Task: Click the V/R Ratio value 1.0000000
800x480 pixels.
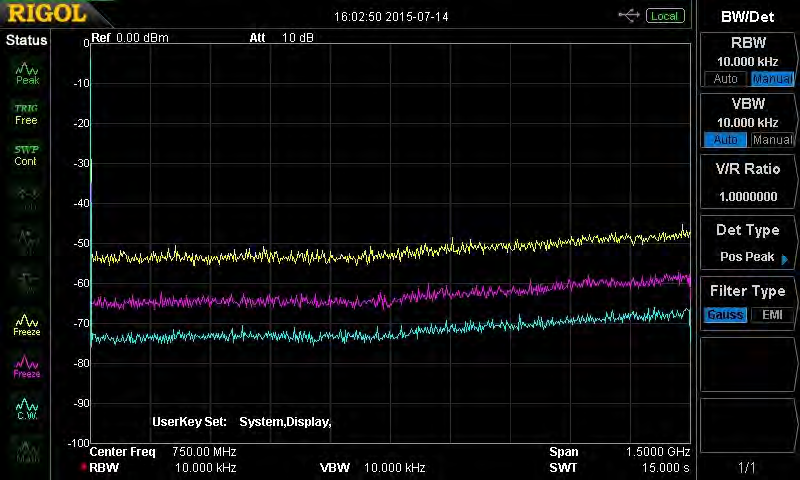Action: tap(748, 196)
